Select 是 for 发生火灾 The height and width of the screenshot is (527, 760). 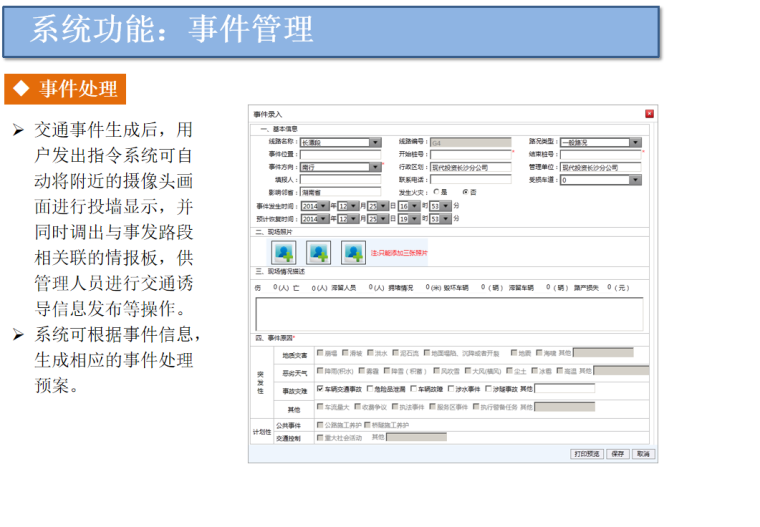coord(437,192)
